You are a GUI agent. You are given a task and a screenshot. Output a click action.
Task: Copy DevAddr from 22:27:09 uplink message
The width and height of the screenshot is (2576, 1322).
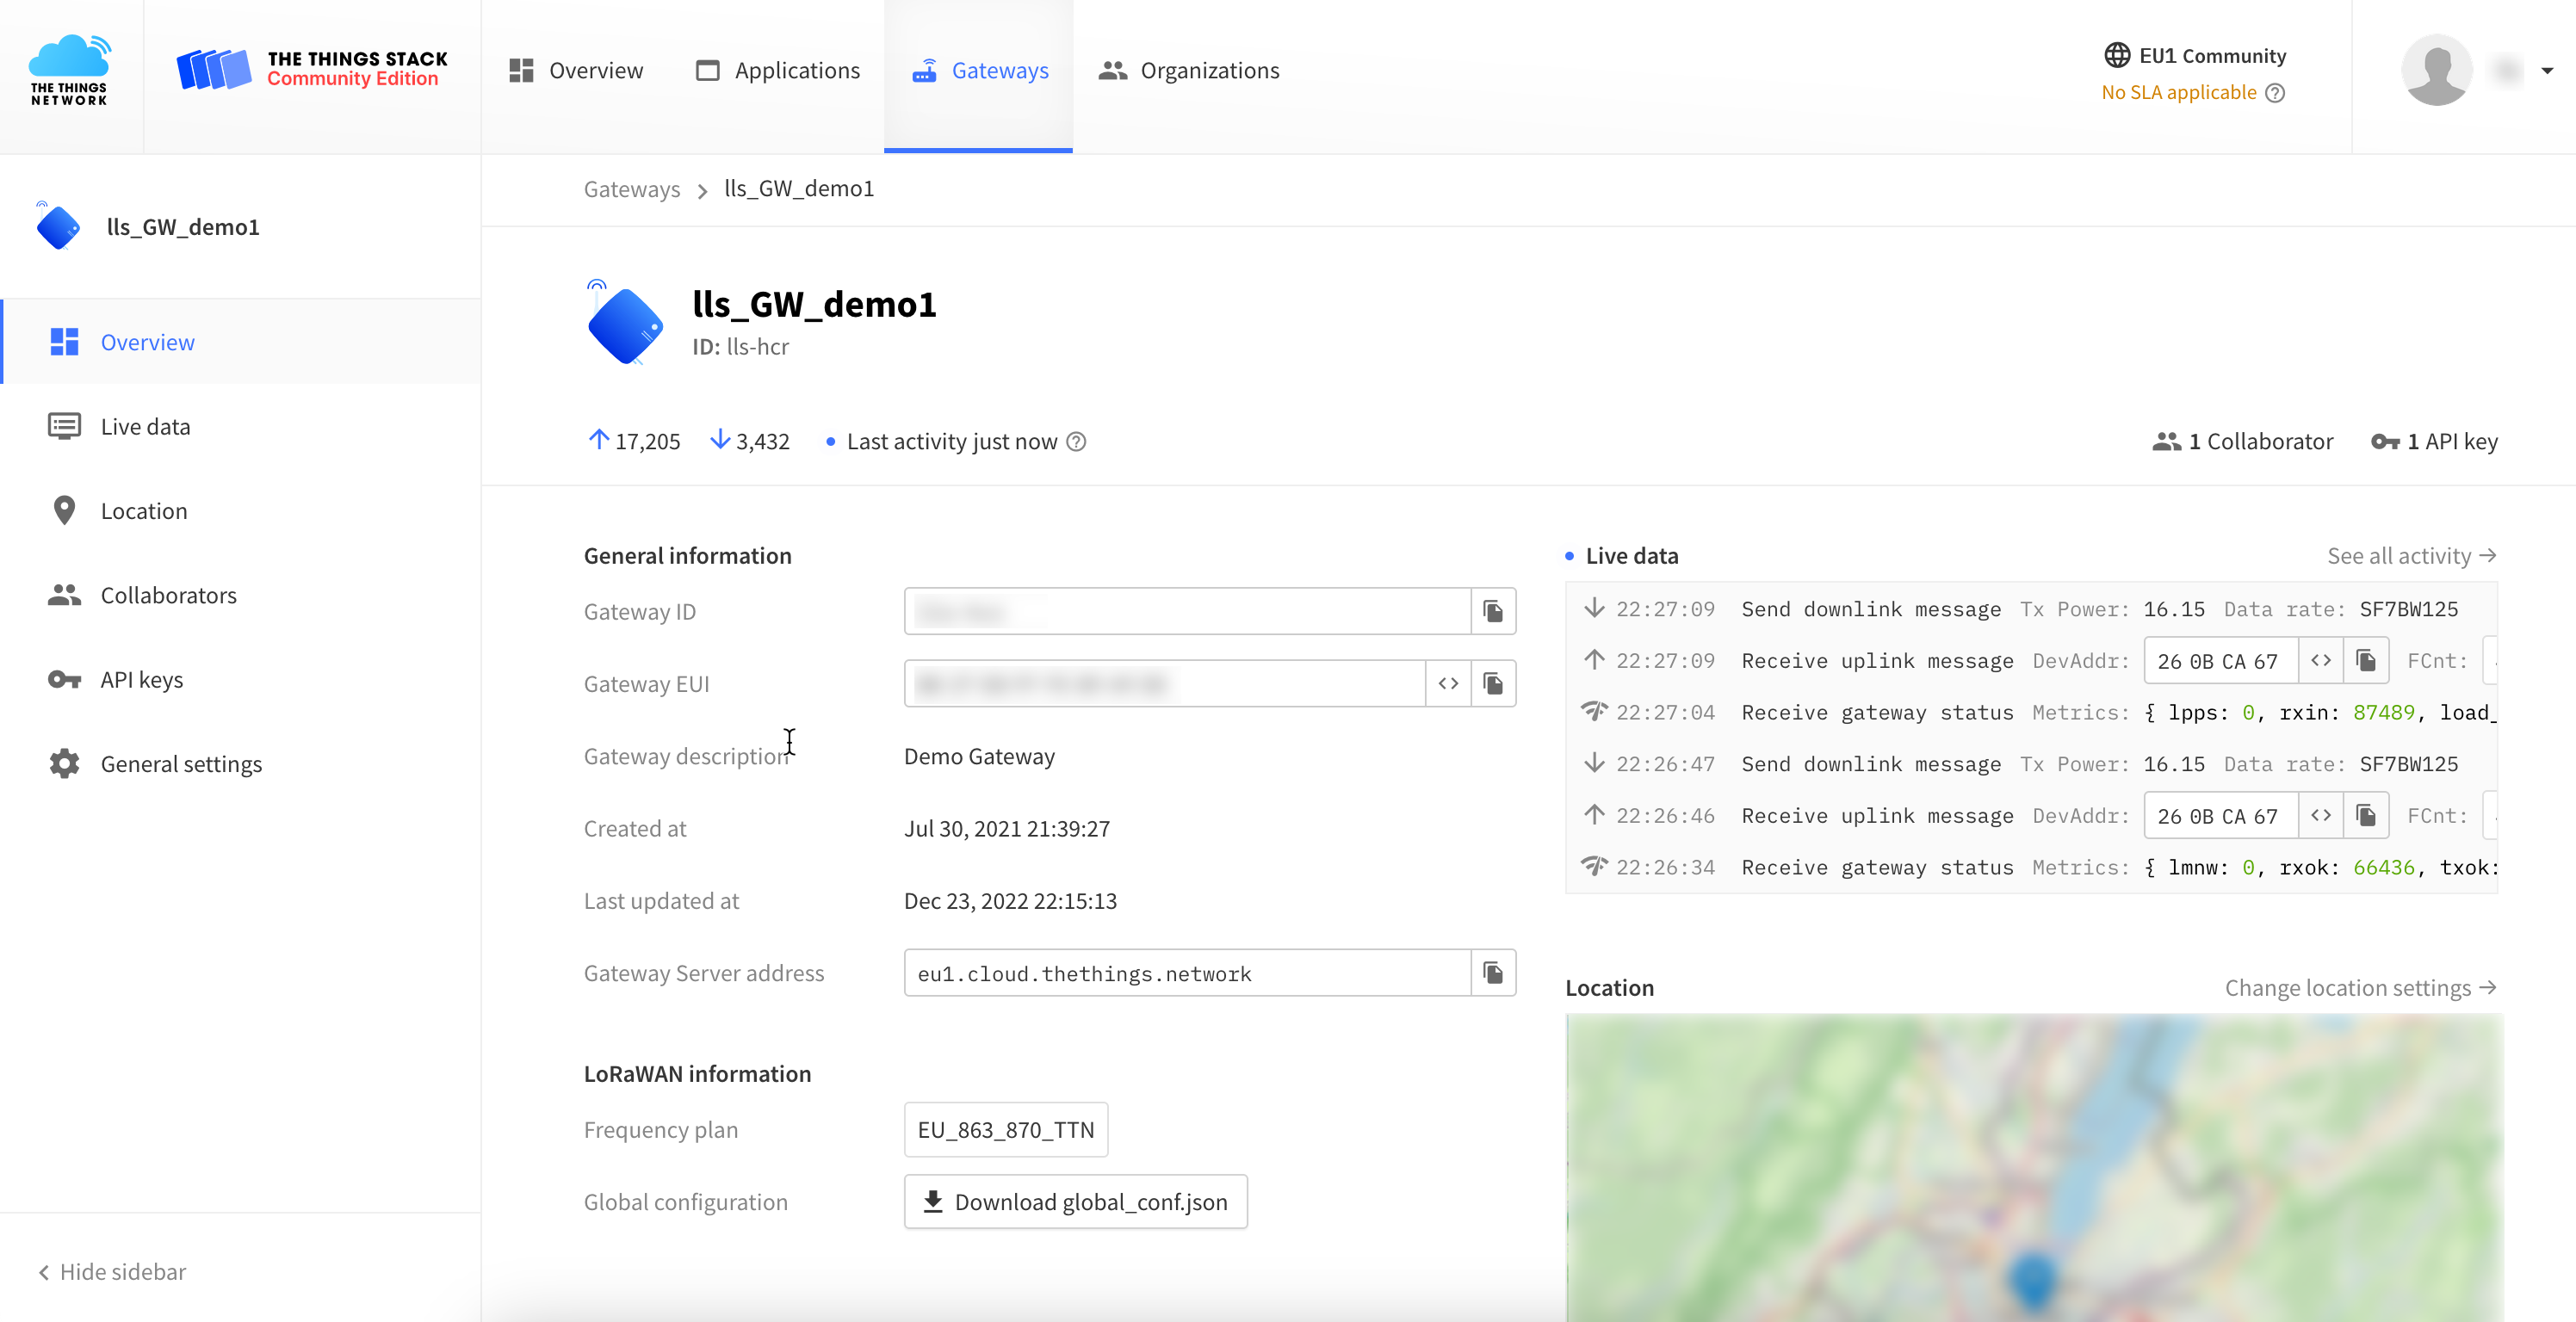(x=2366, y=661)
